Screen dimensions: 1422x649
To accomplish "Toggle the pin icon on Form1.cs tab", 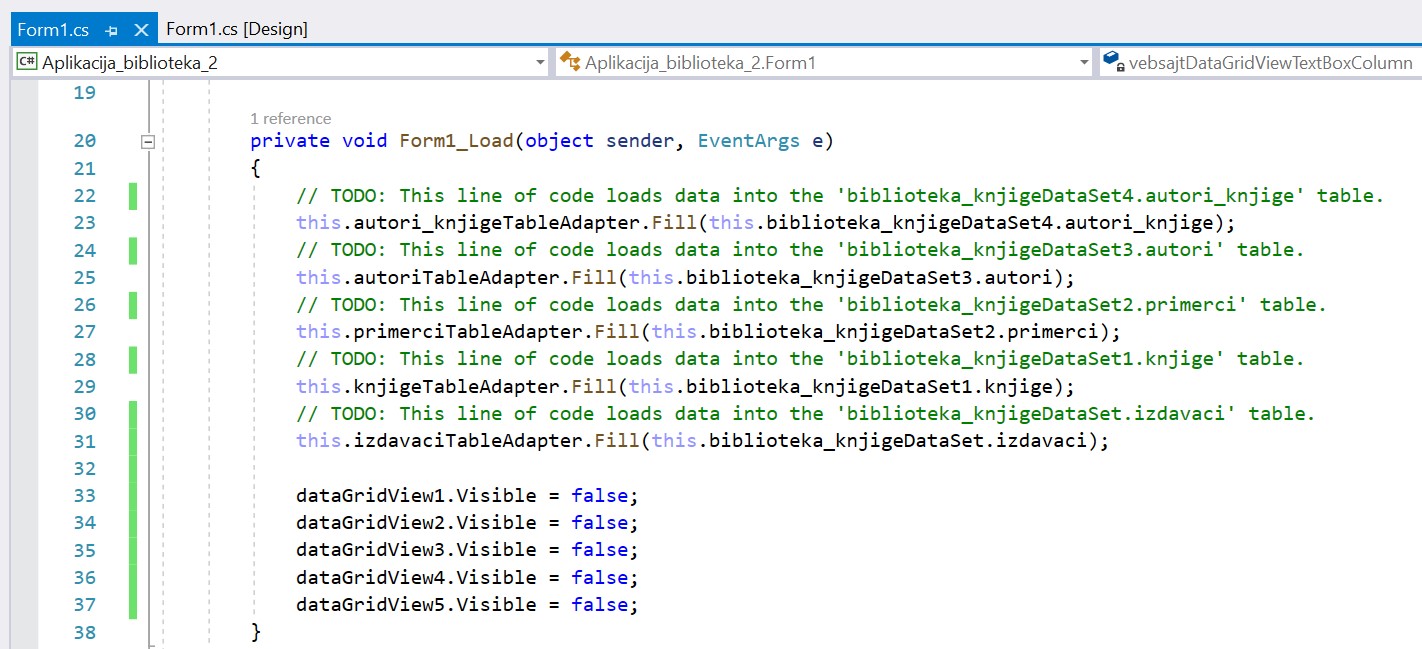I will coord(112,31).
